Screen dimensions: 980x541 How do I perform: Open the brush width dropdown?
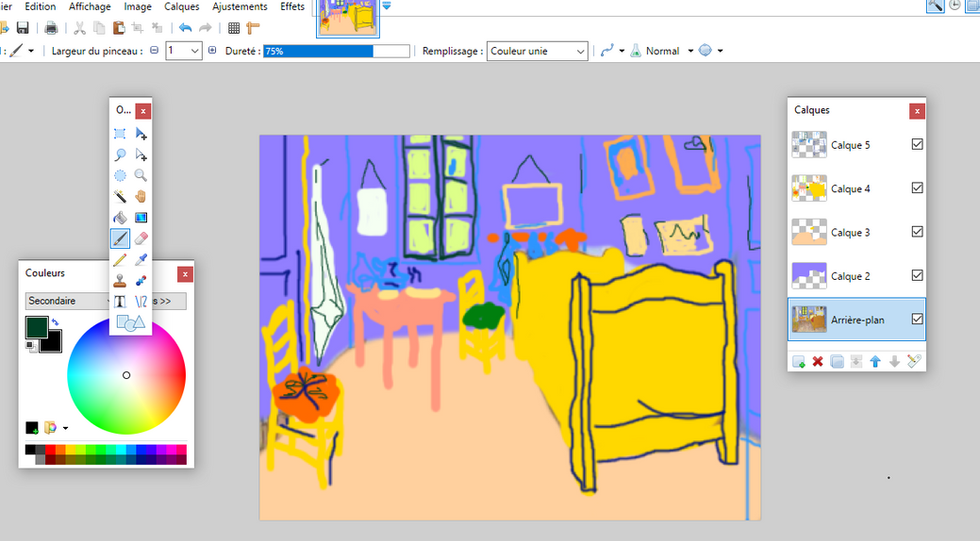tap(195, 51)
